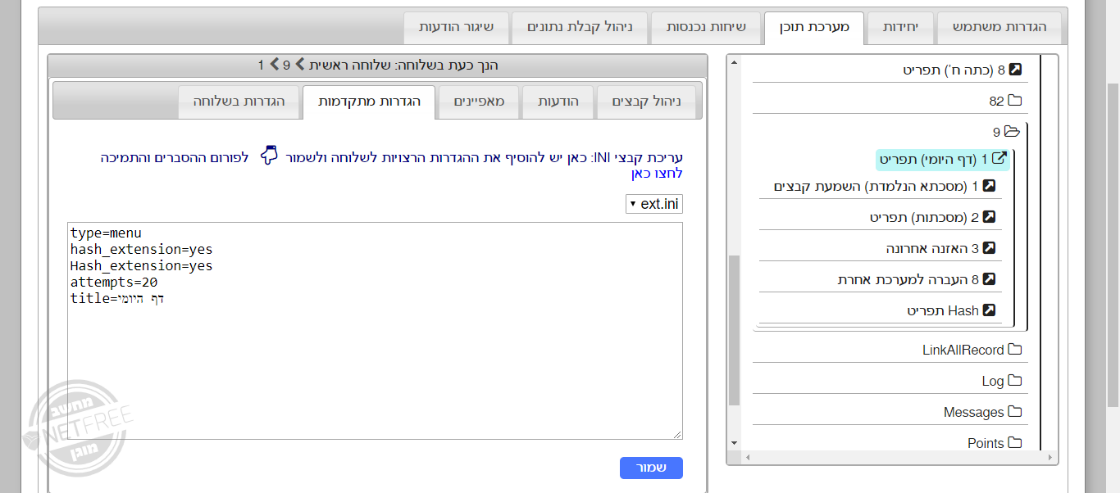
Task: Collapse the open folder icon for 9
Action: pyautogui.click(x=1012, y=131)
